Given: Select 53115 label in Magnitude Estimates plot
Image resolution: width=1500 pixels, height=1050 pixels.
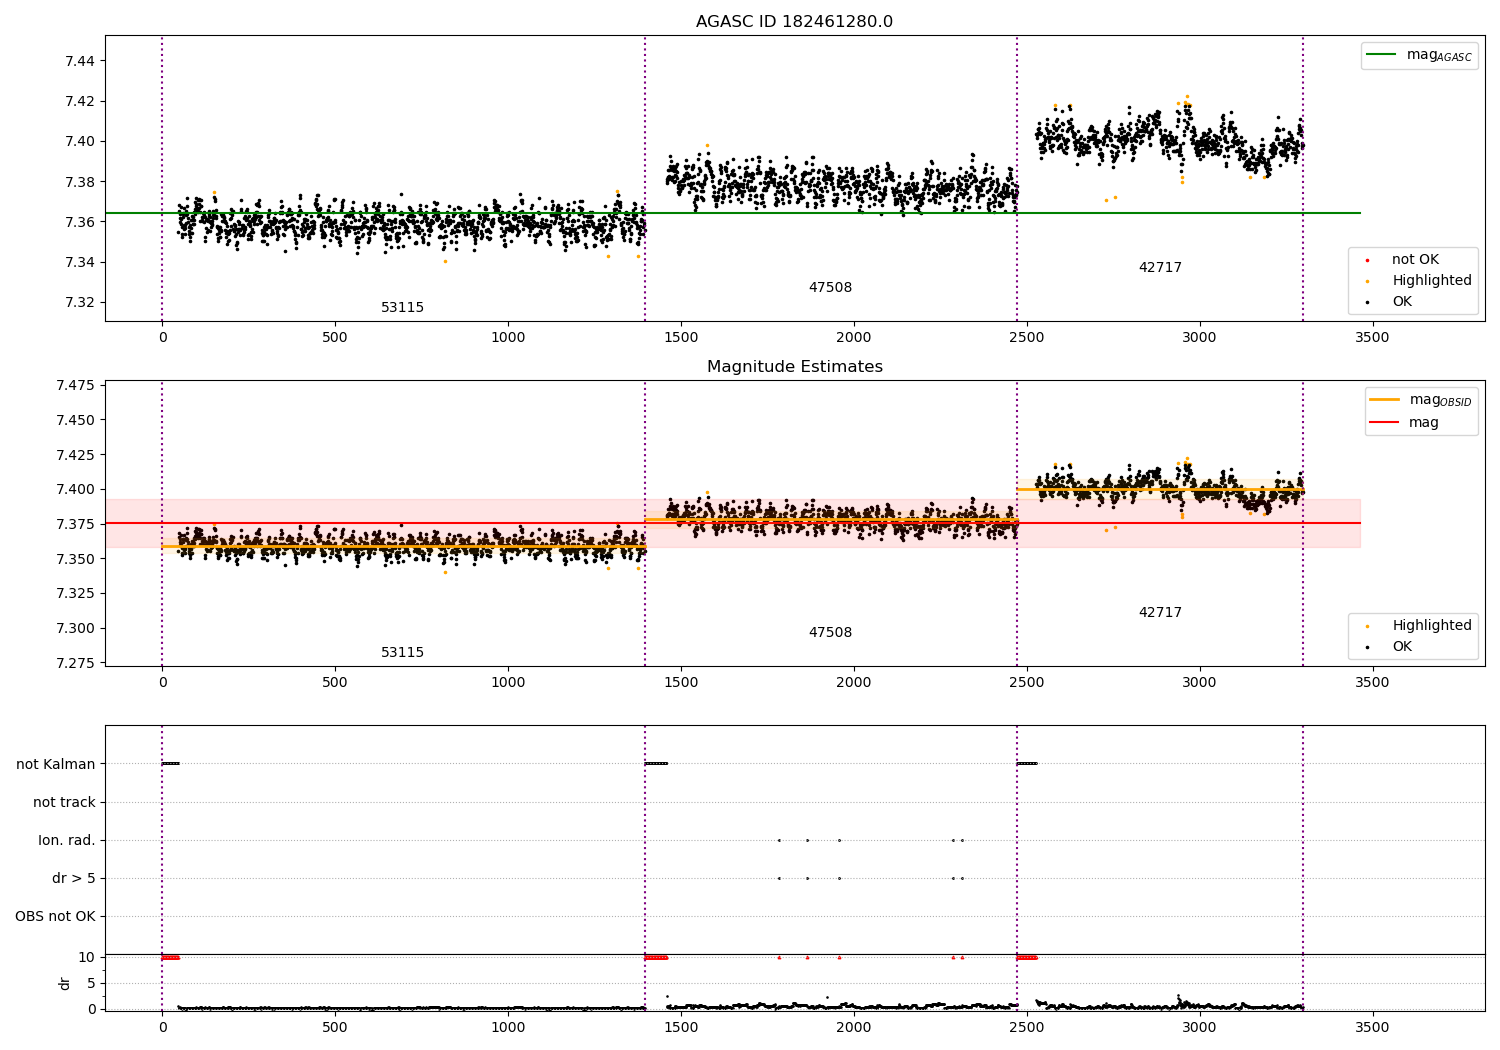Looking at the screenshot, I should [402, 653].
